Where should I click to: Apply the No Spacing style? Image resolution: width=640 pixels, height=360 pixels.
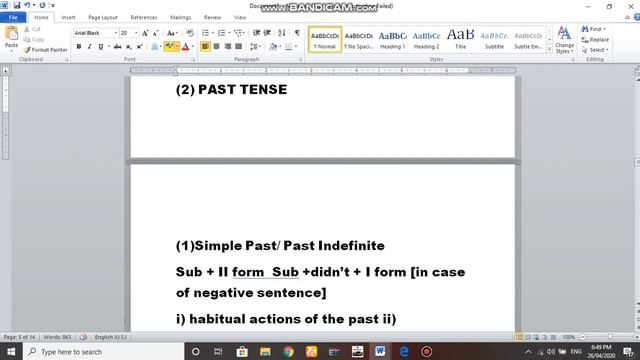pos(359,40)
